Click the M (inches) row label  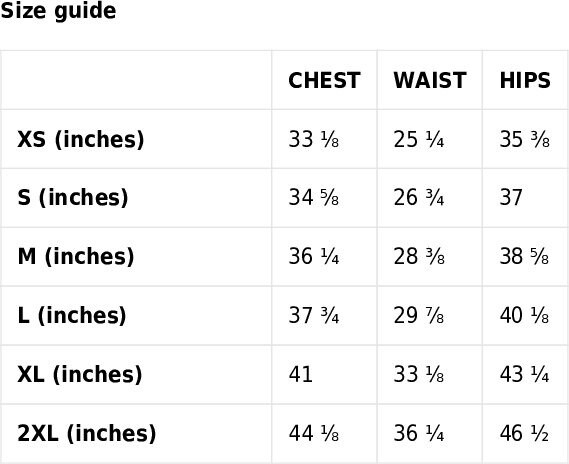[x=75, y=256]
